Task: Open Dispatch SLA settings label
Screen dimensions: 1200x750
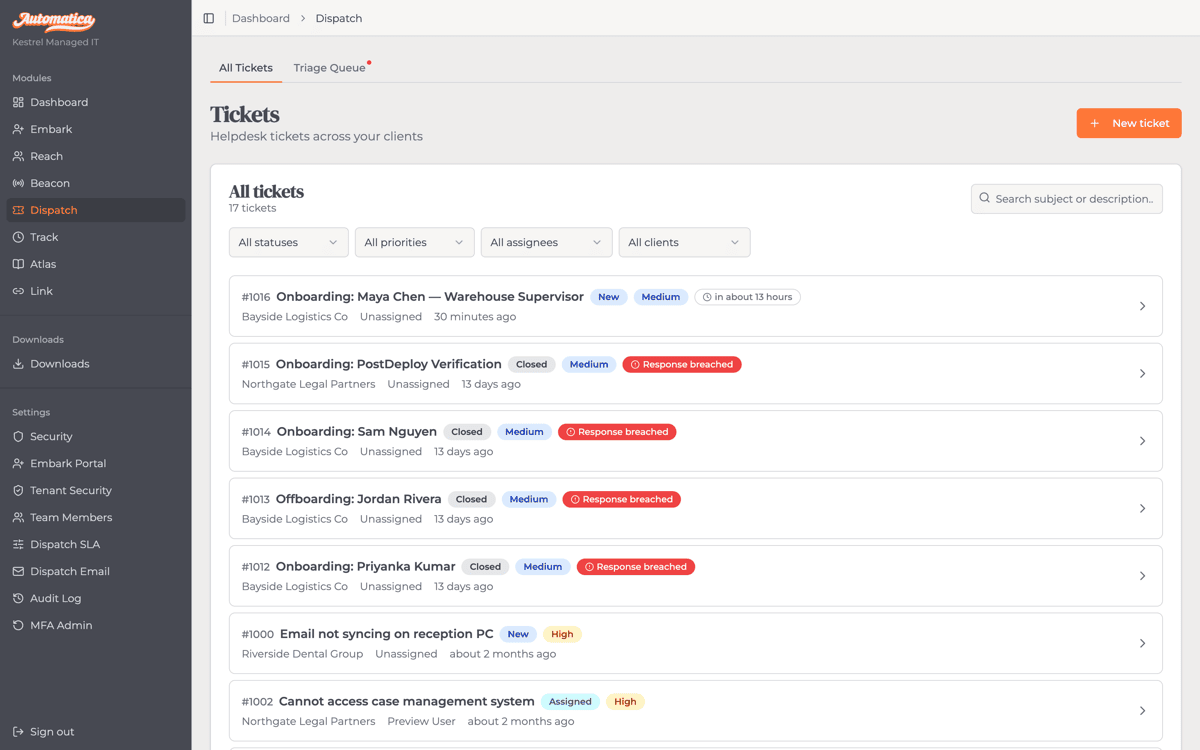Action: point(65,545)
